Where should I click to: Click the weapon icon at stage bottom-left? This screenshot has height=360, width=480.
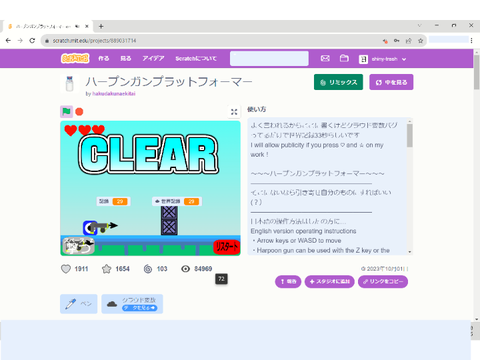(79, 246)
